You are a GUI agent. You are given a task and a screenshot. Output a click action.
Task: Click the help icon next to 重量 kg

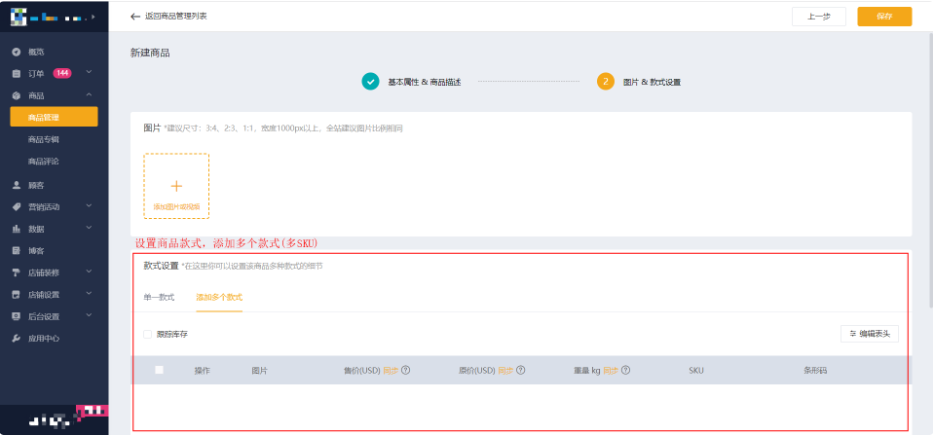click(x=625, y=370)
